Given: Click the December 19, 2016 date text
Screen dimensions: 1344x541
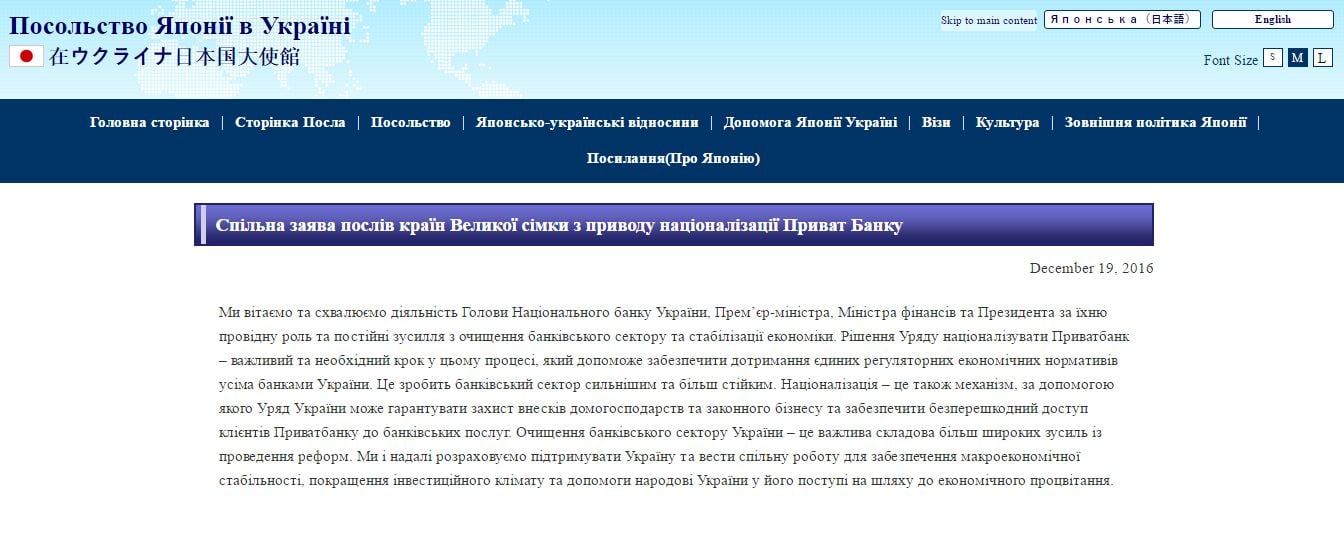Looking at the screenshot, I should [x=1091, y=269].
